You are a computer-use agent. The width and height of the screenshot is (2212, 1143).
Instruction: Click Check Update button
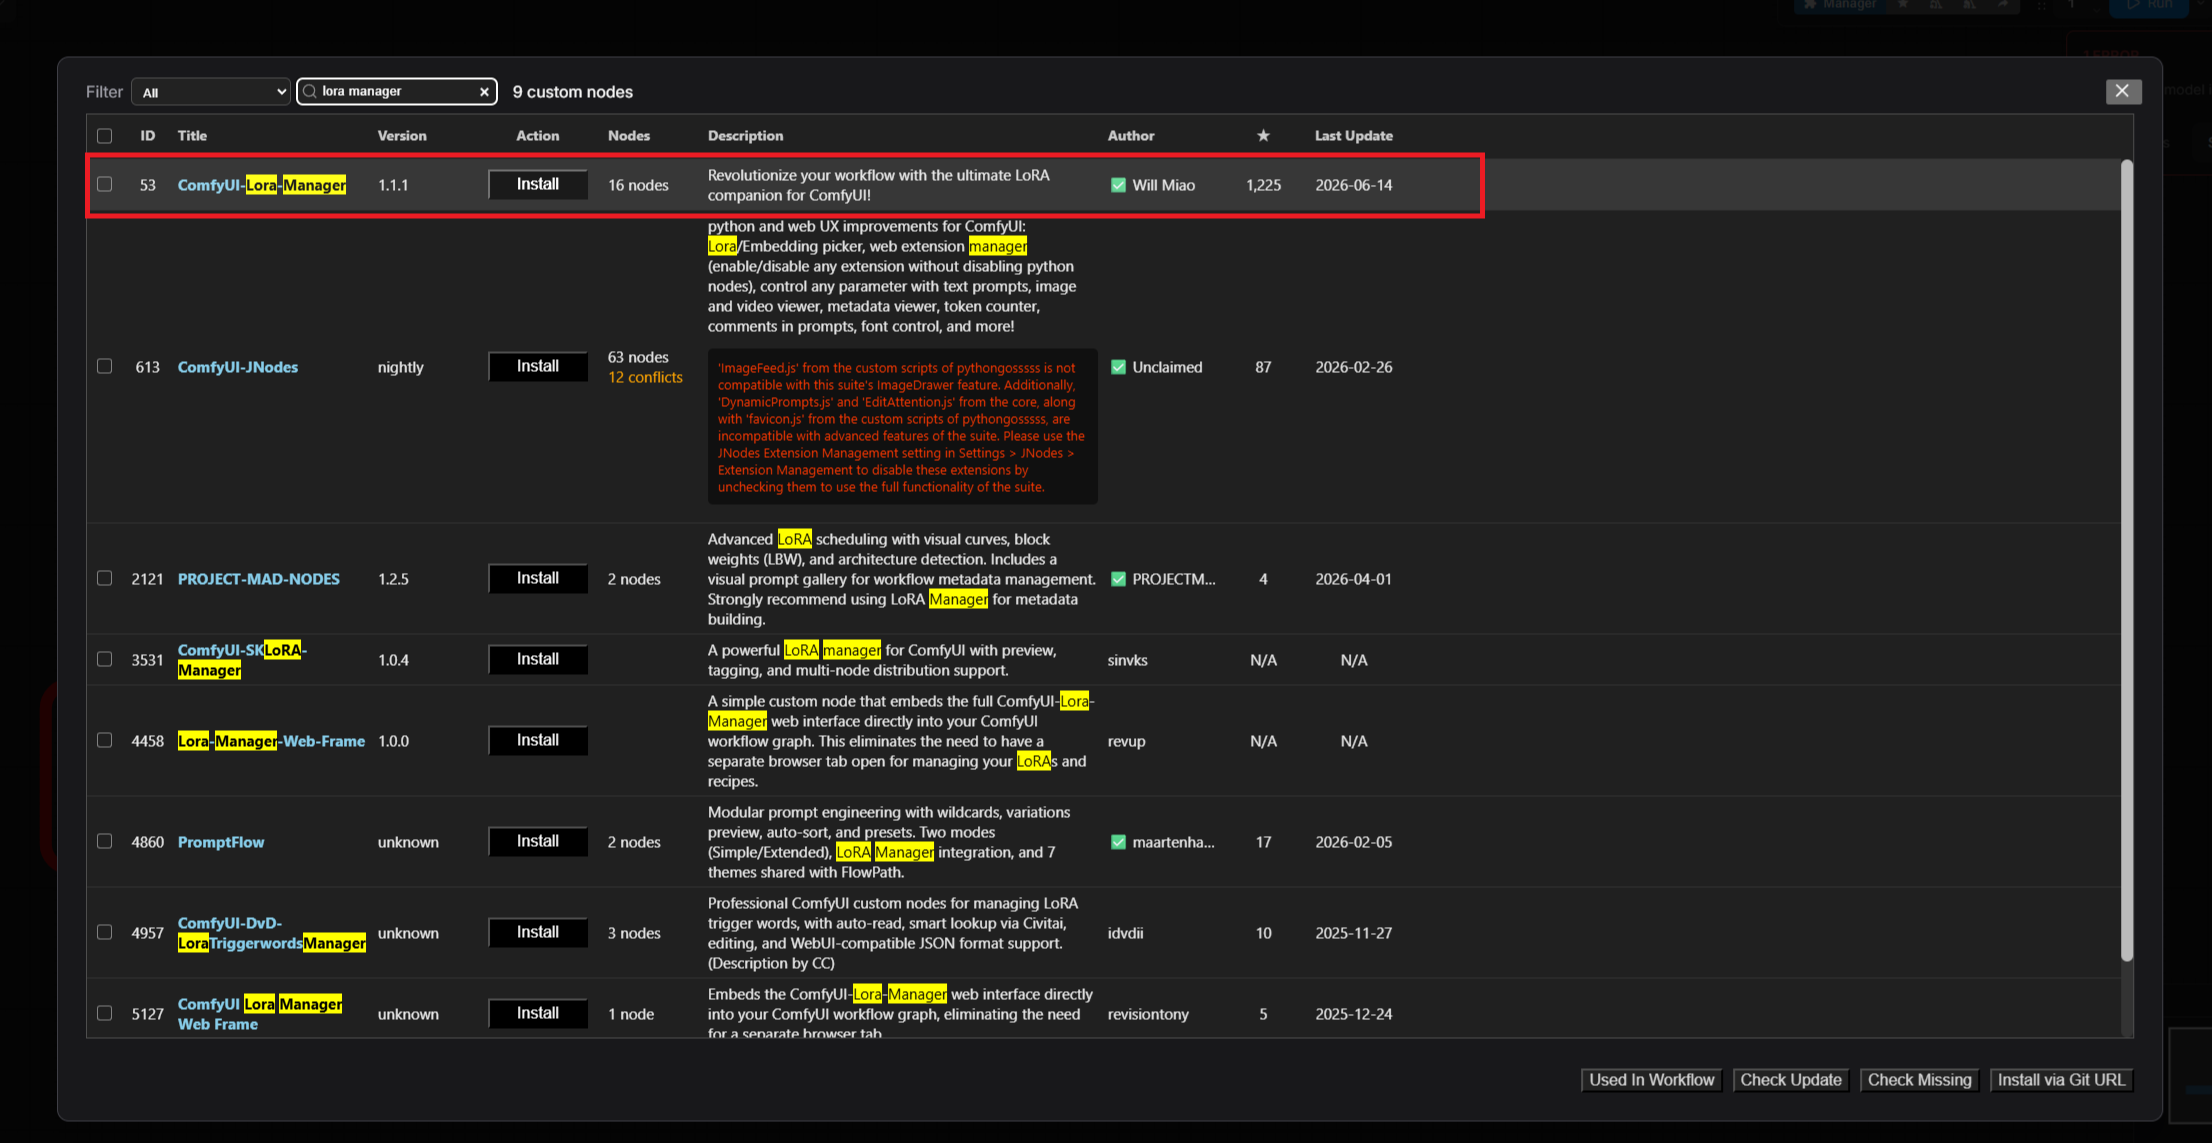1791,1080
